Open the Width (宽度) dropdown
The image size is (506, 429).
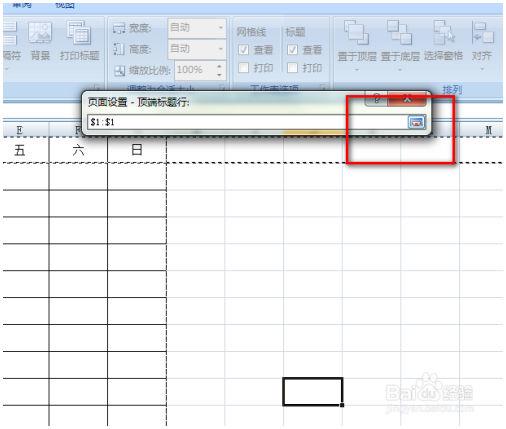197,27
